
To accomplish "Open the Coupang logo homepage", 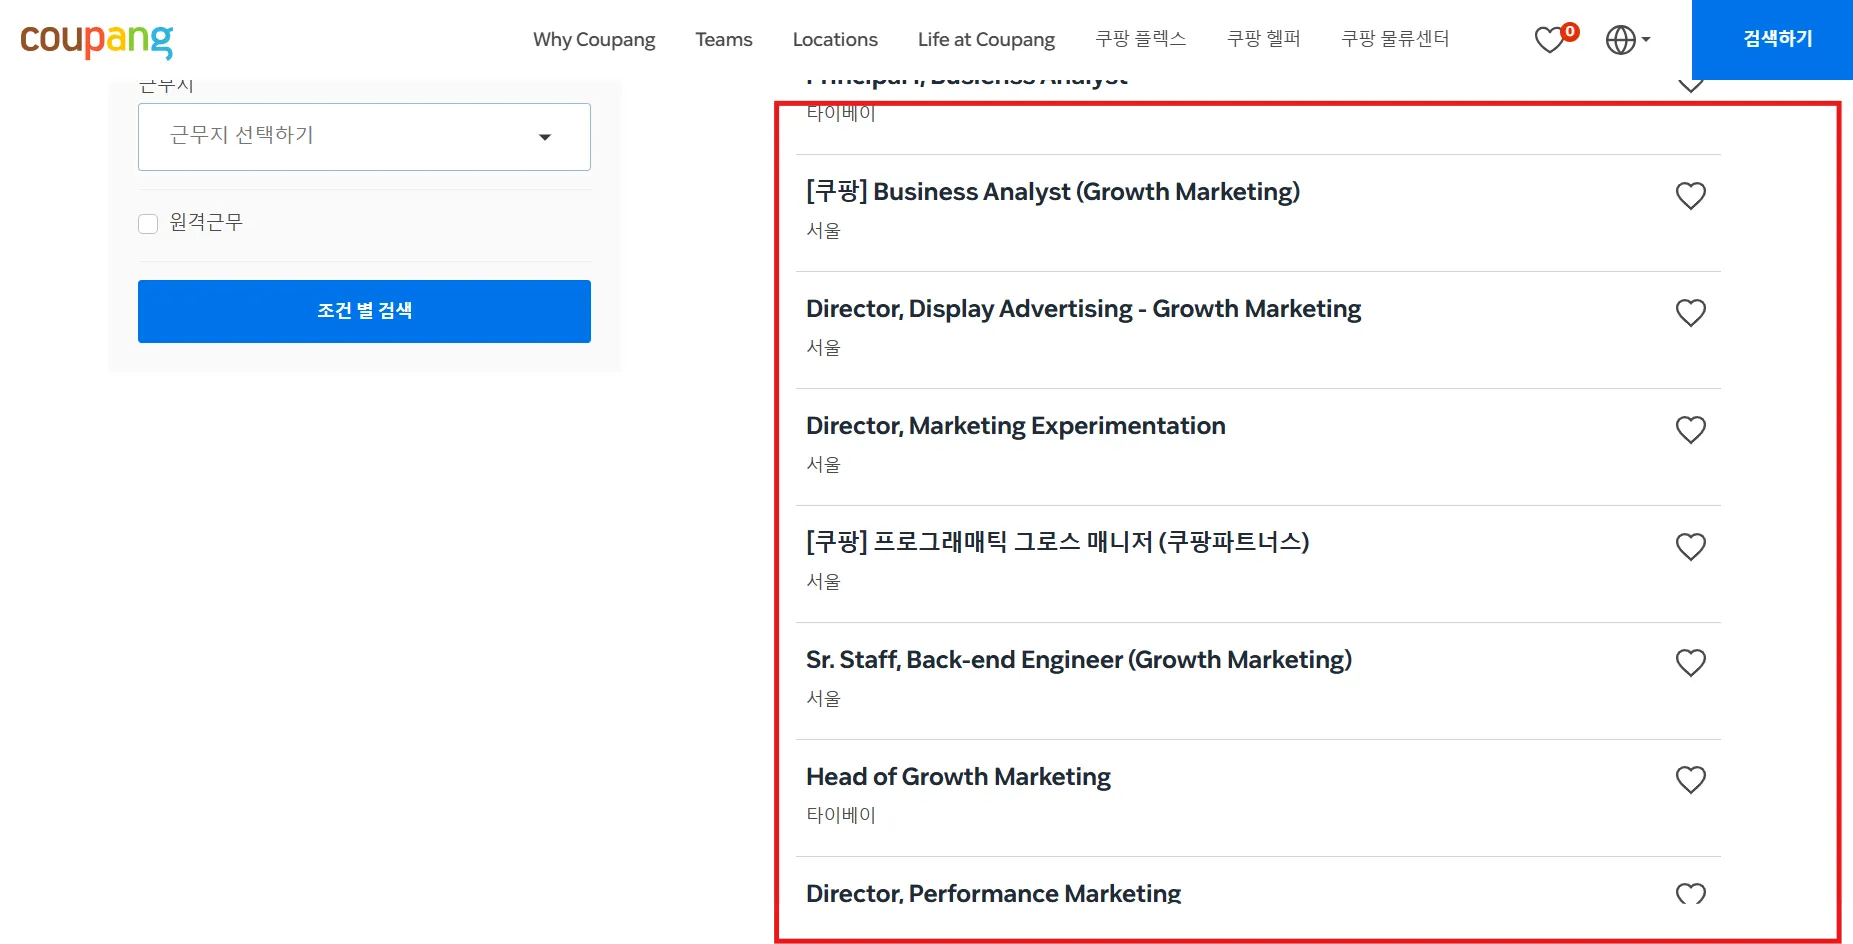I will (x=96, y=40).
